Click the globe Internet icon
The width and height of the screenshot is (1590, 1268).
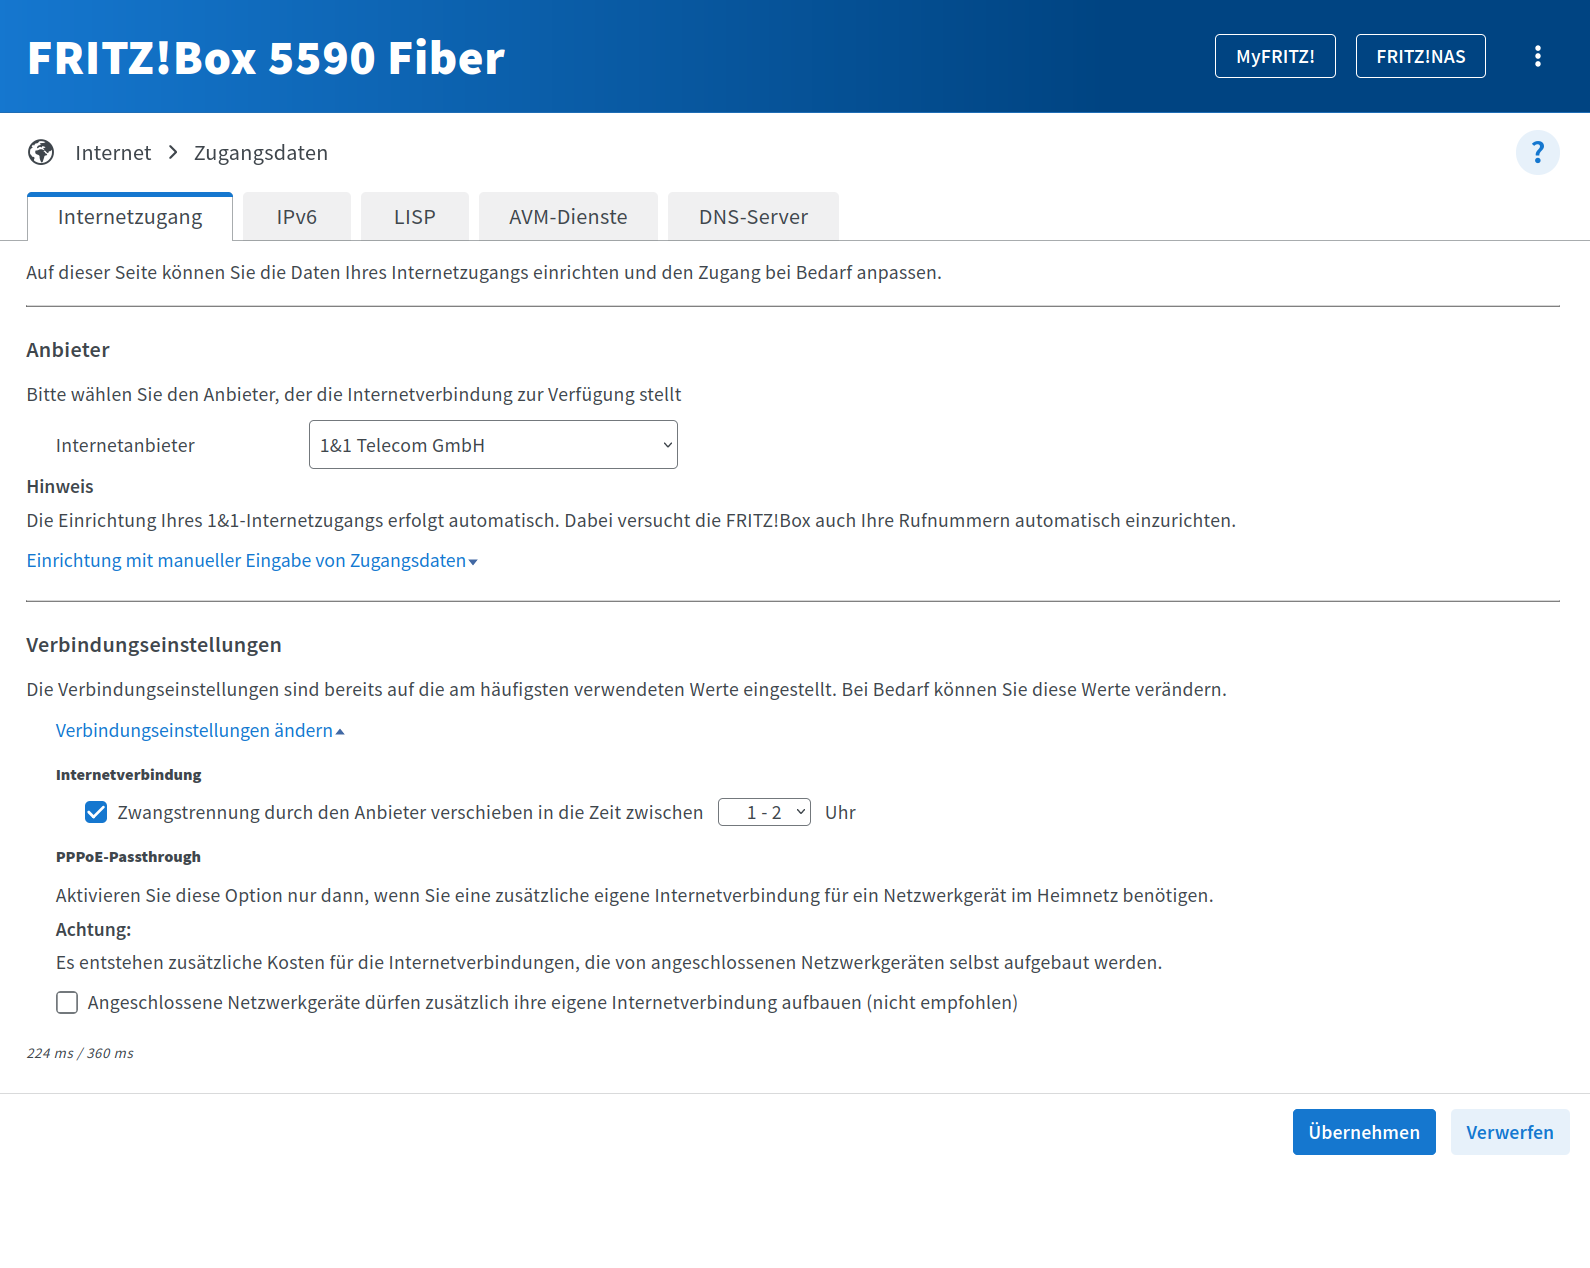click(x=41, y=152)
